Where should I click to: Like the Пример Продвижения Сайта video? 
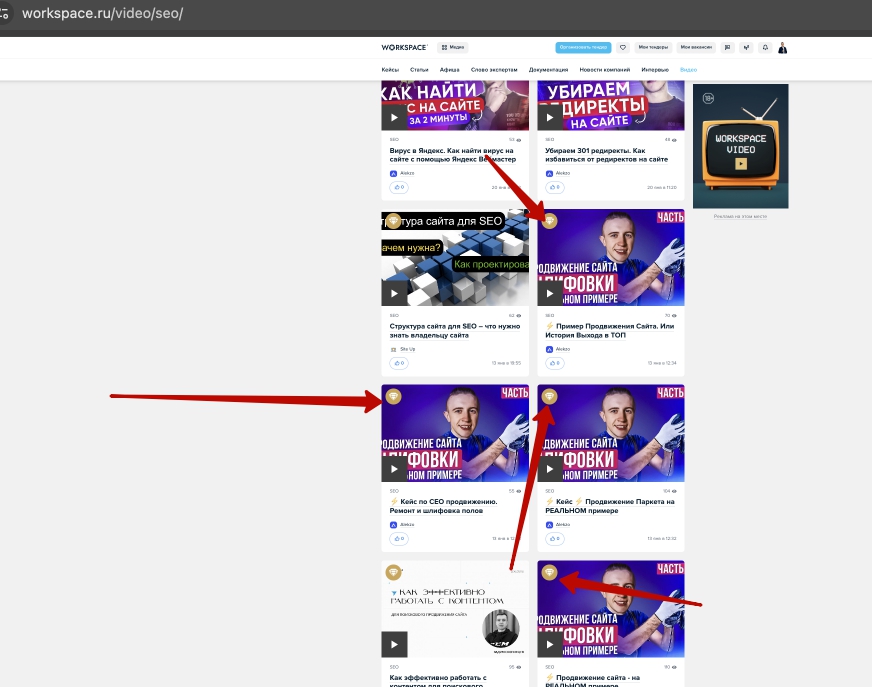555,363
